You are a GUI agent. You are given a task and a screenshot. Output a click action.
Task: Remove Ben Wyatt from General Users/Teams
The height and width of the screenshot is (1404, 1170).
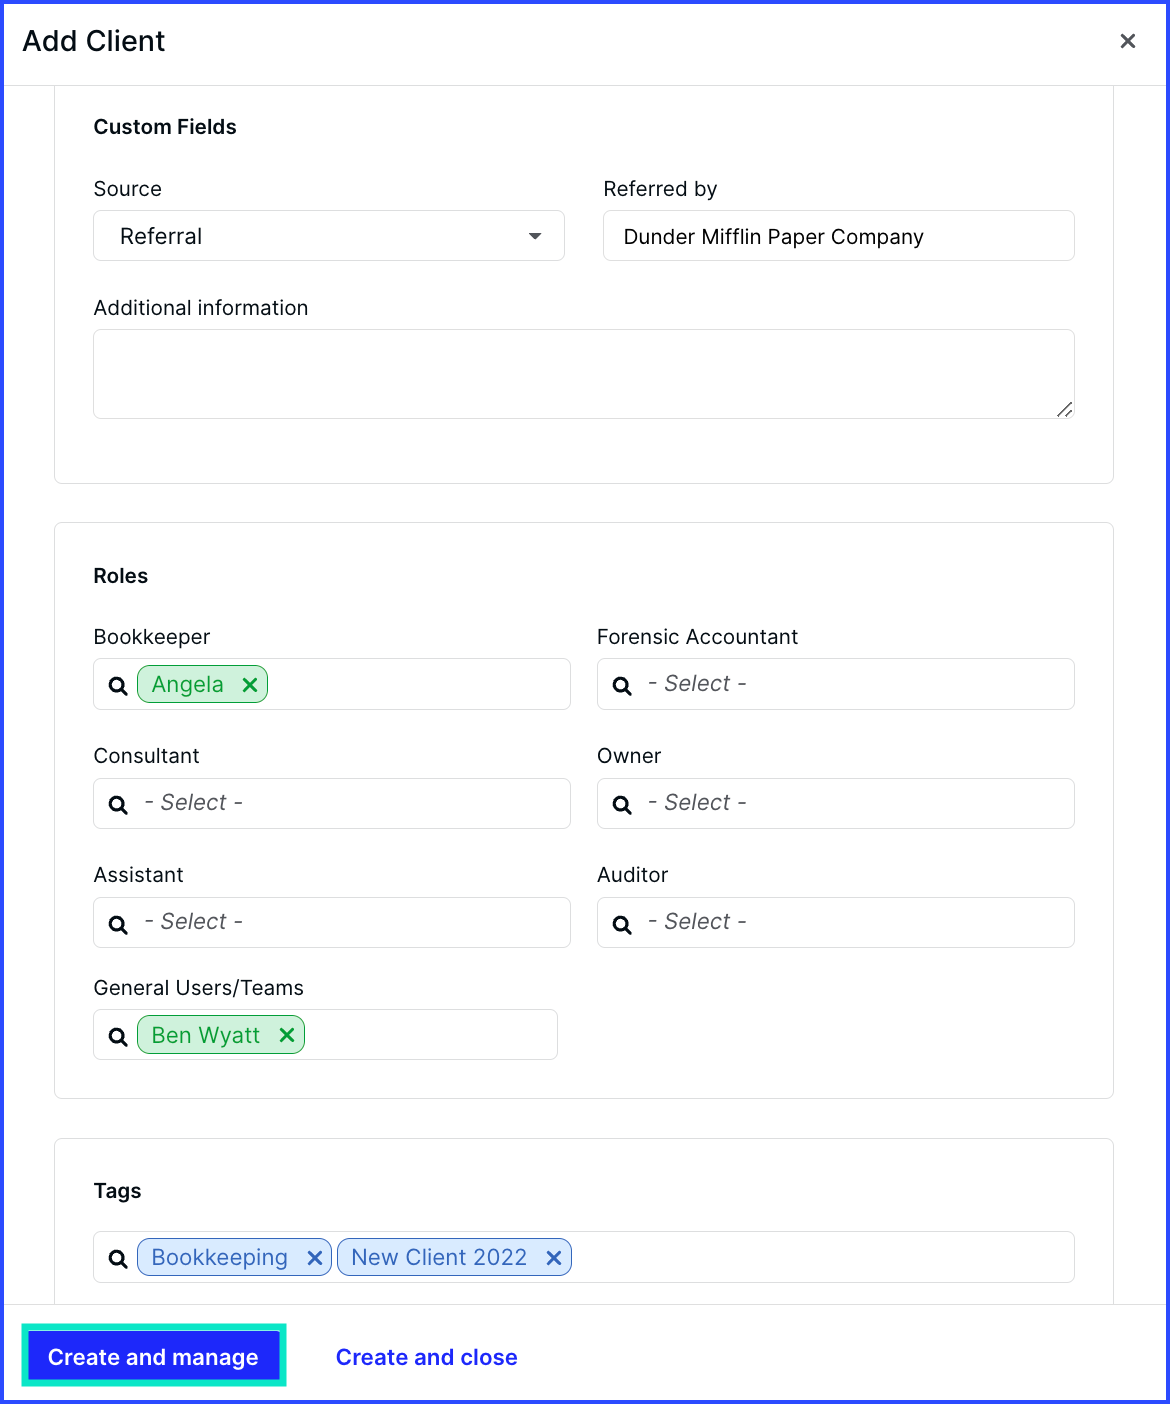(x=287, y=1035)
